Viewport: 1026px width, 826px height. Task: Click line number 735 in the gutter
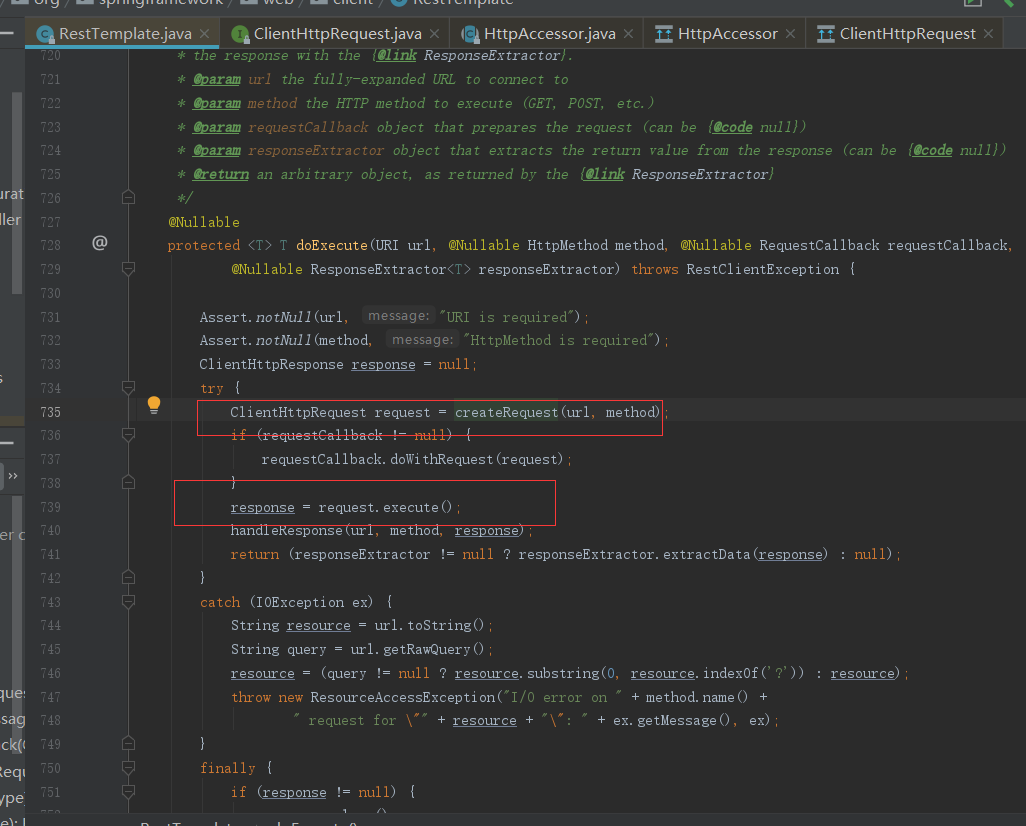click(x=50, y=412)
